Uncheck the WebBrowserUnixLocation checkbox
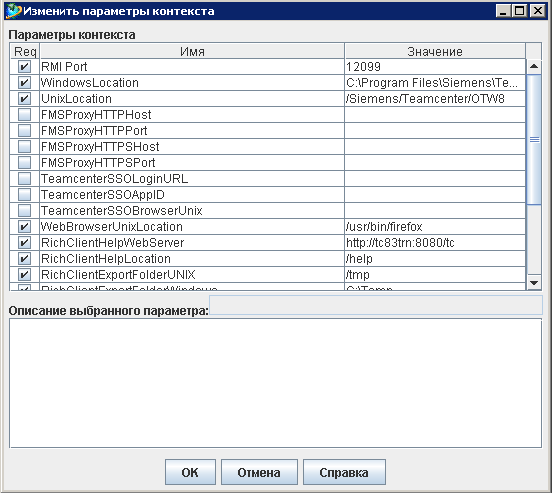This screenshot has height=493, width=552. (24, 226)
